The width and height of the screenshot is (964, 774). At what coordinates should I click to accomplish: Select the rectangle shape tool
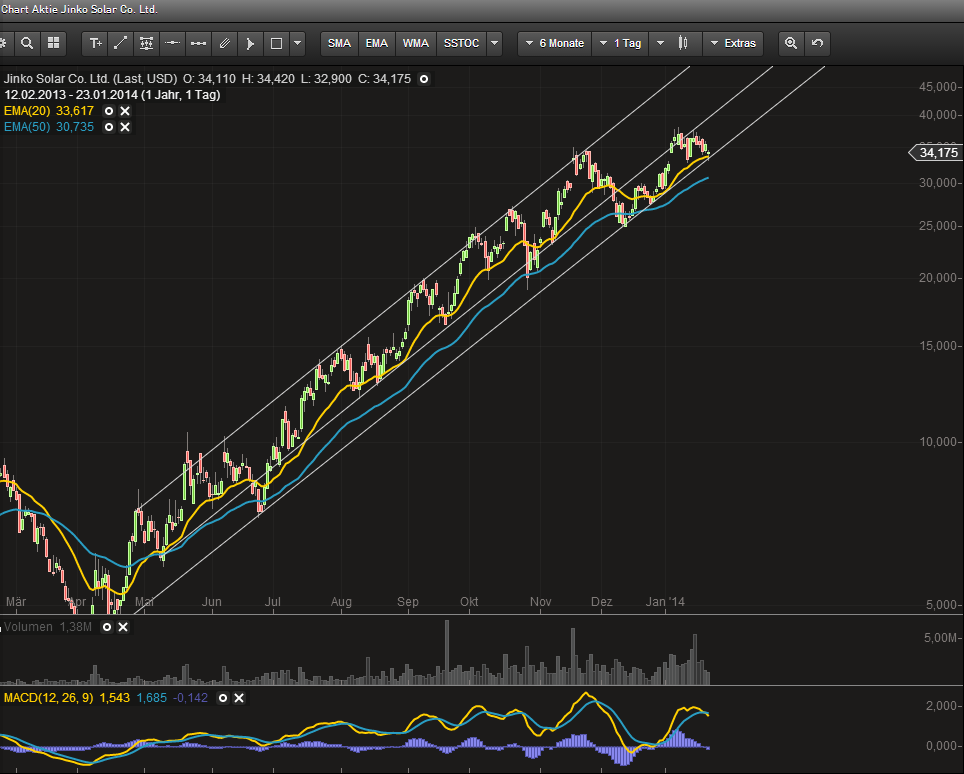tap(277, 43)
